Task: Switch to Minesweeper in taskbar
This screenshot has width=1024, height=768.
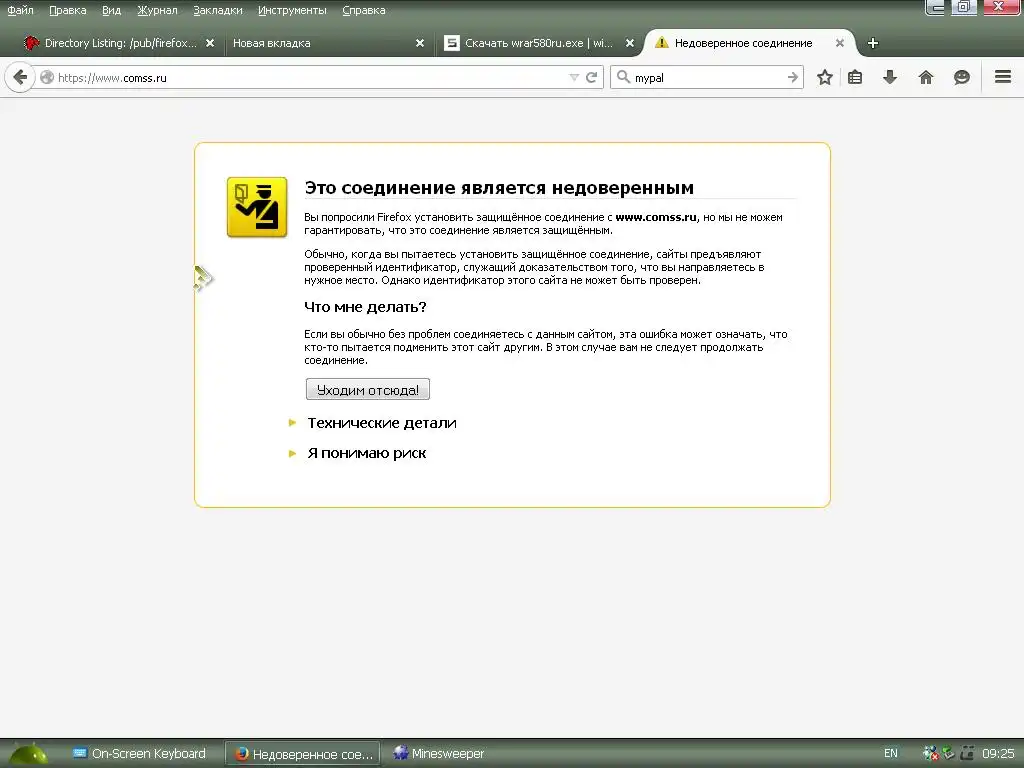Action: [439, 754]
